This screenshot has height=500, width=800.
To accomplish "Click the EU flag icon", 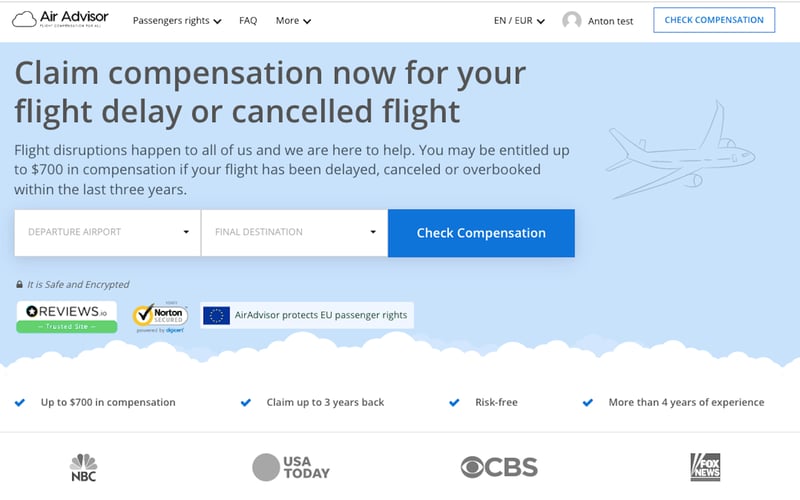I will (x=216, y=315).
